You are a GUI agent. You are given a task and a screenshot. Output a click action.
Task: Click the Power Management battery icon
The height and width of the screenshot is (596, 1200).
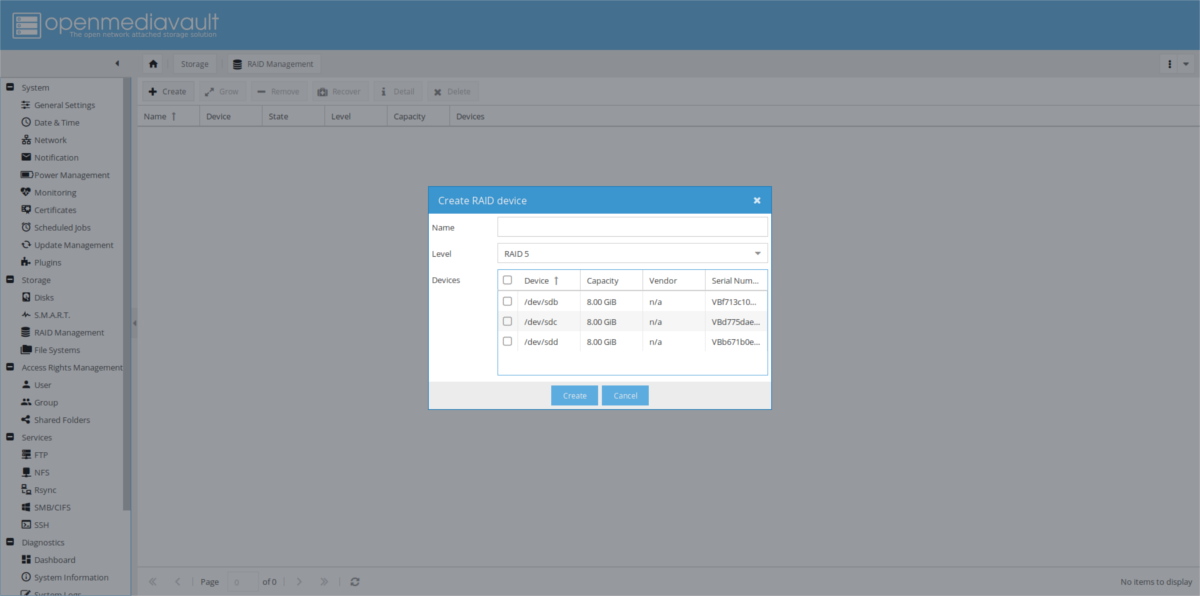[26, 175]
